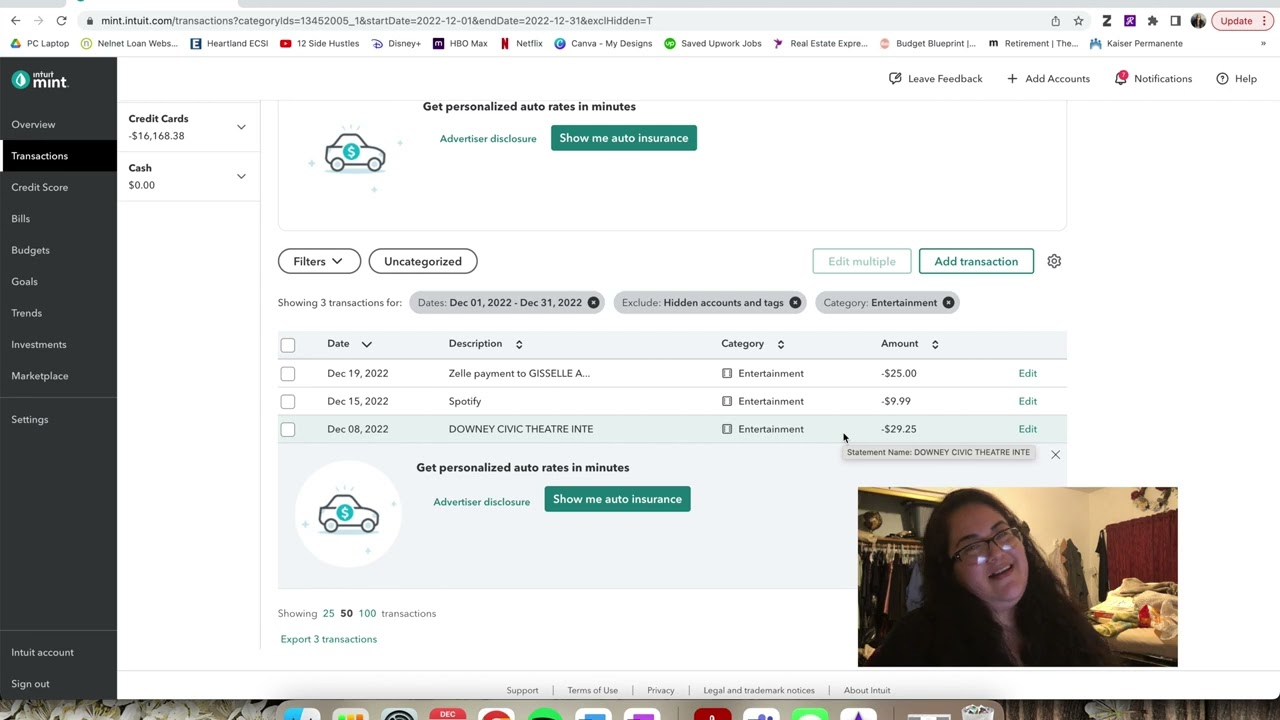Bookmark this page with the star icon

point(1078,20)
